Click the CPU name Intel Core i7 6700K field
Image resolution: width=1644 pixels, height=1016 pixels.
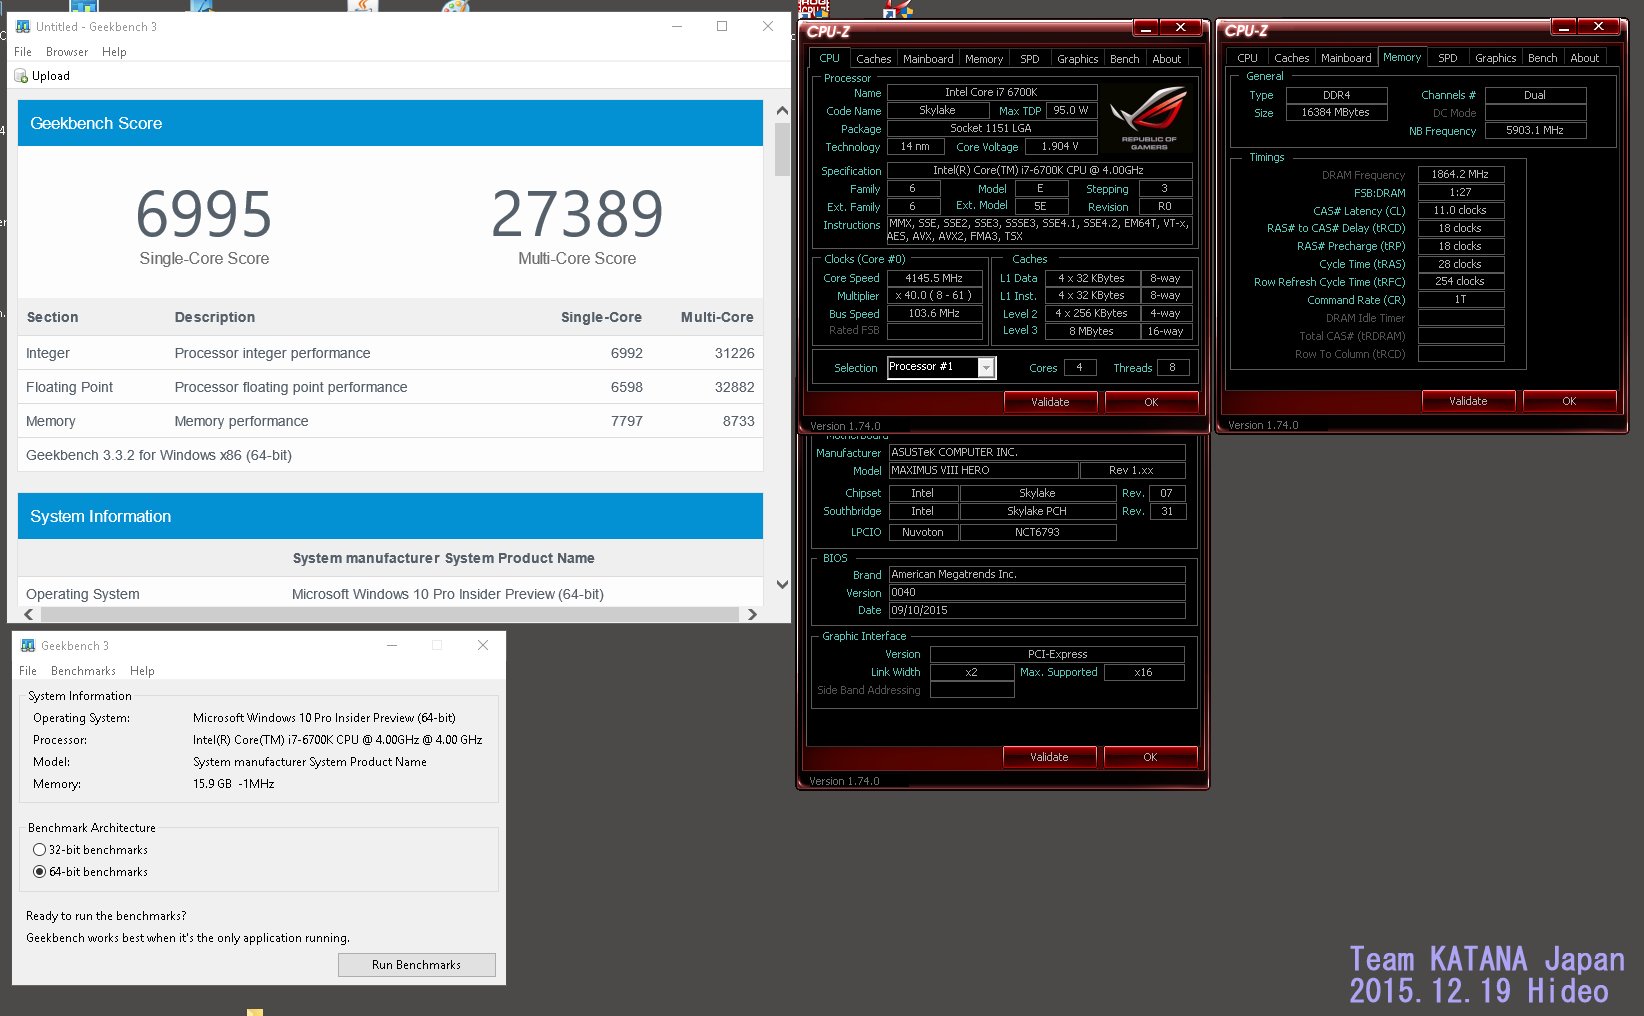991,92
